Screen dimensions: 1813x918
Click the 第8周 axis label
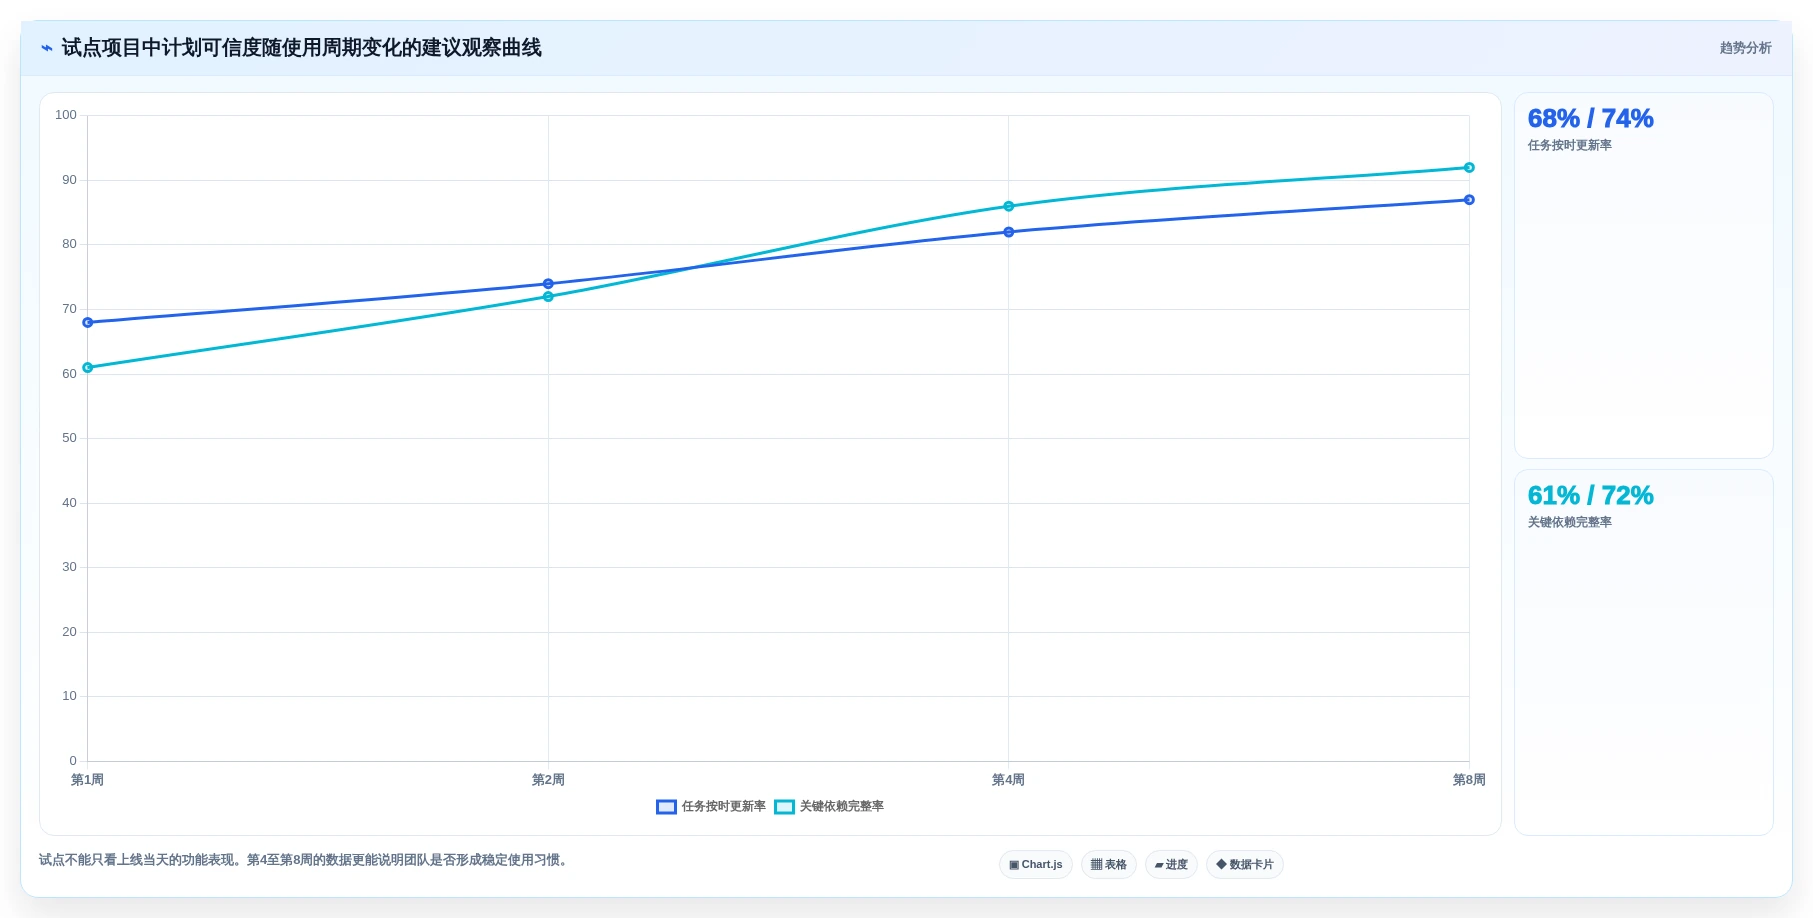pyautogui.click(x=1469, y=780)
